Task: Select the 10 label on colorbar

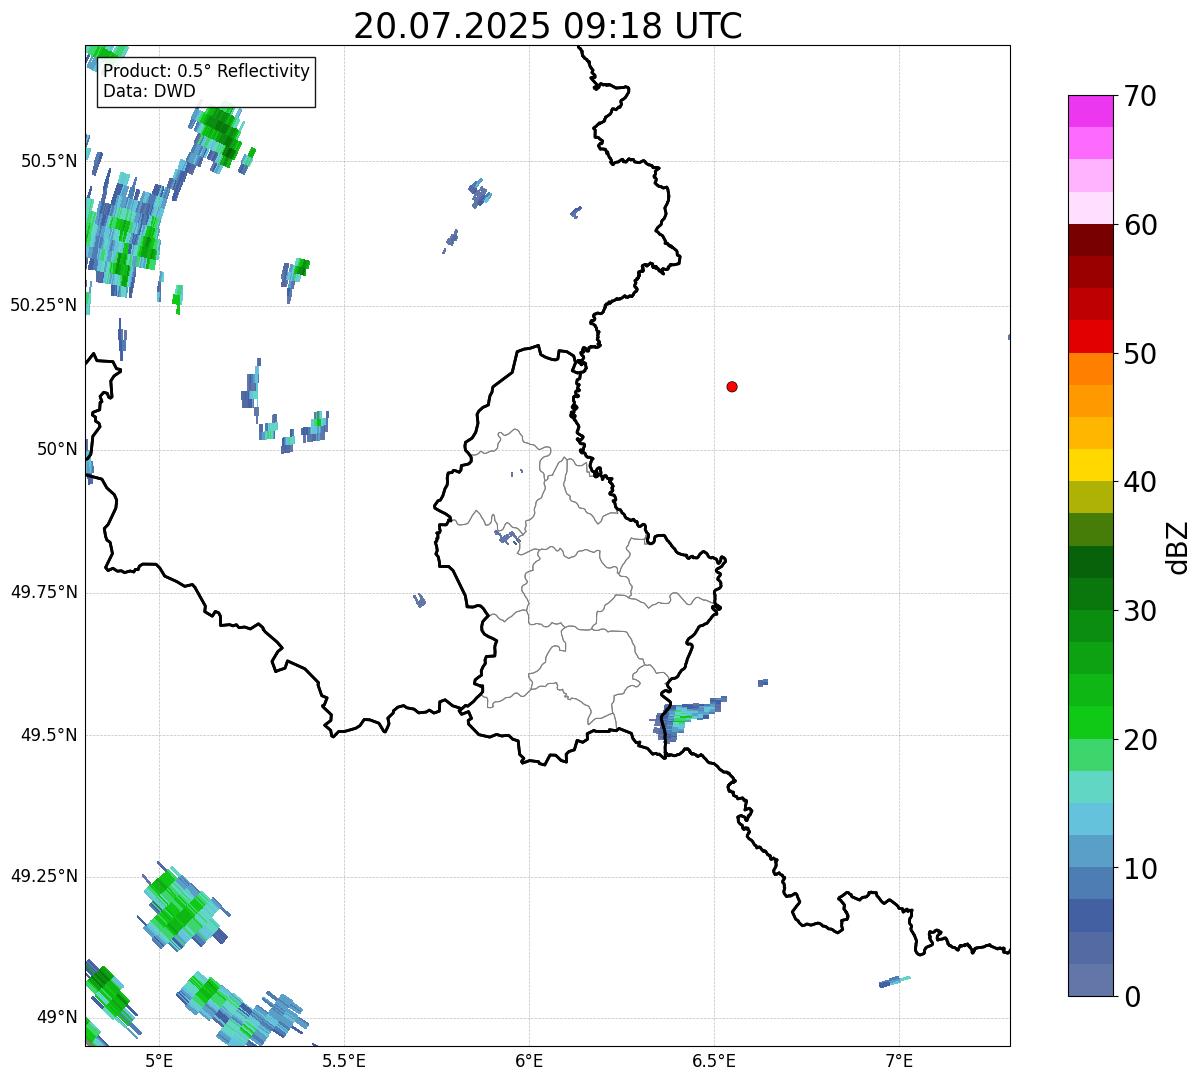Action: (x=1139, y=869)
